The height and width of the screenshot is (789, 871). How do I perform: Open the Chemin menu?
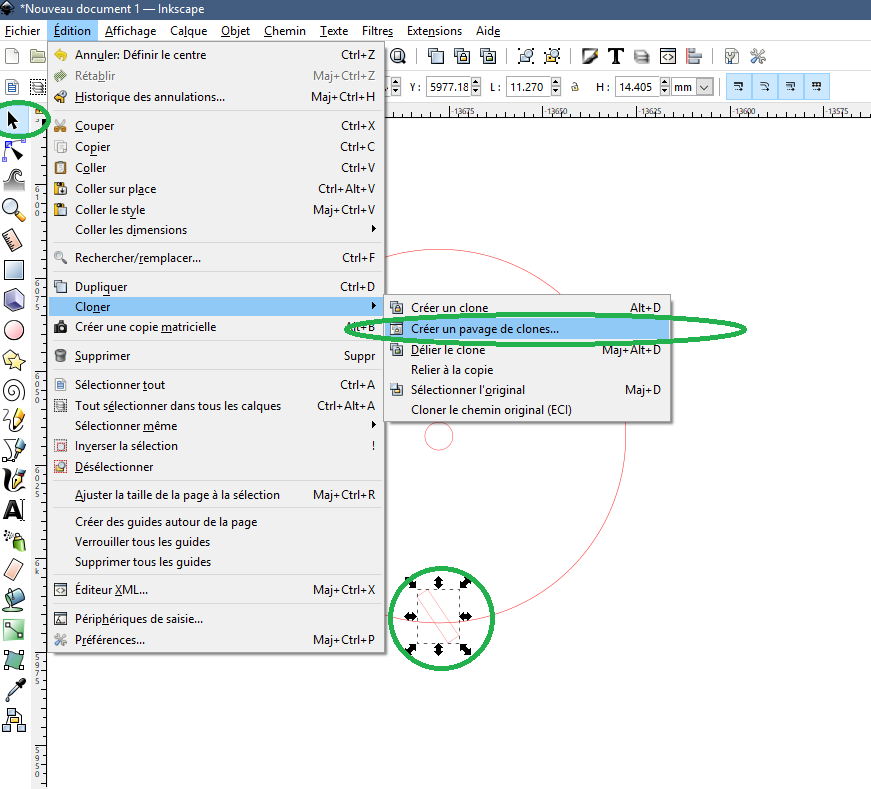[285, 31]
